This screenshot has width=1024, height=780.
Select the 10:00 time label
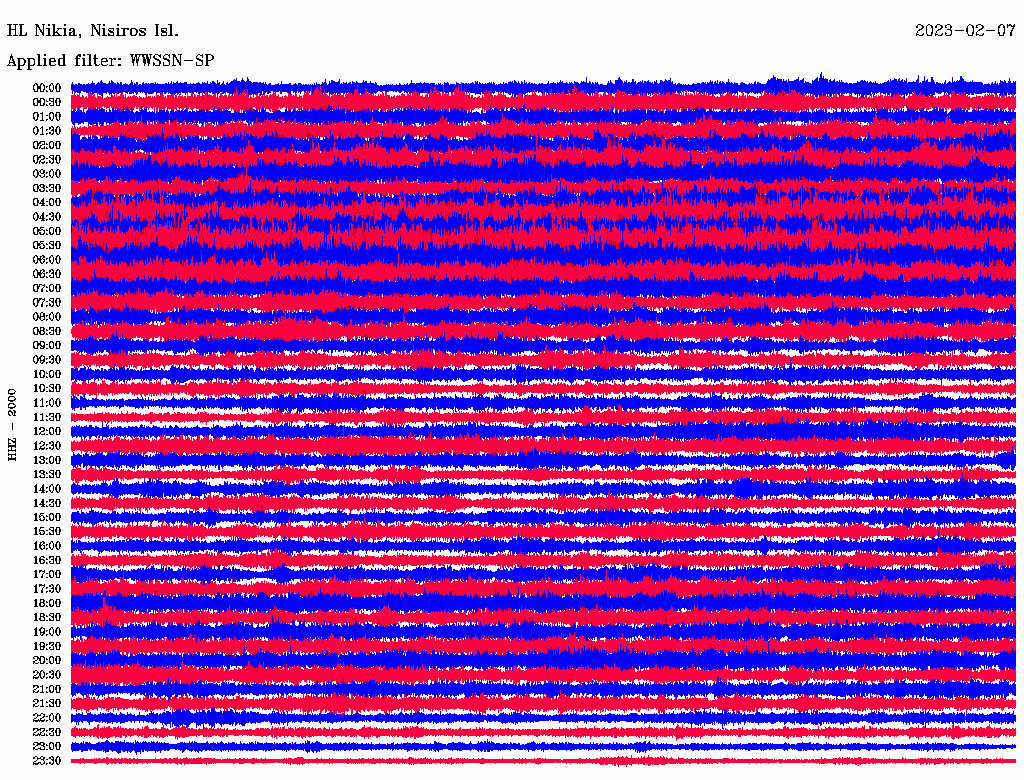[x=47, y=374]
